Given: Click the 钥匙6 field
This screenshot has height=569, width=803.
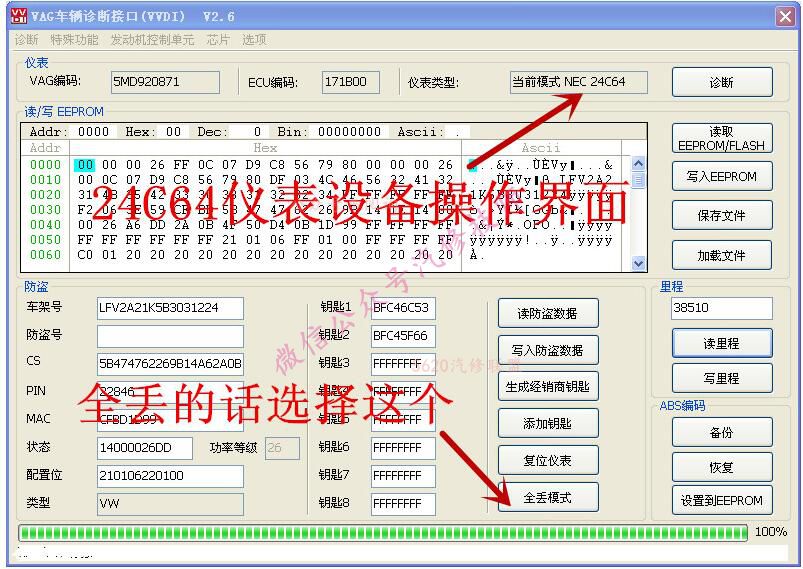Looking at the screenshot, I should pos(404,448).
